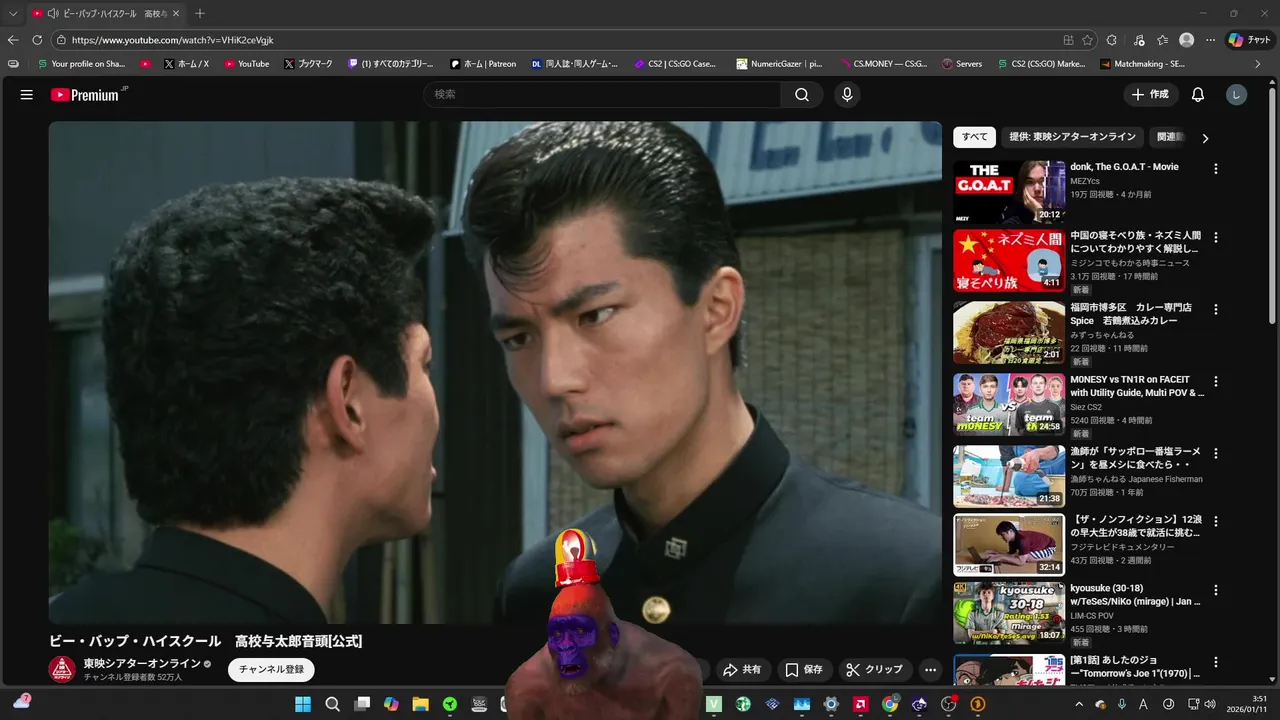
Task: Open the ザ・ノンフィクション video title
Action: [x=1136, y=526]
